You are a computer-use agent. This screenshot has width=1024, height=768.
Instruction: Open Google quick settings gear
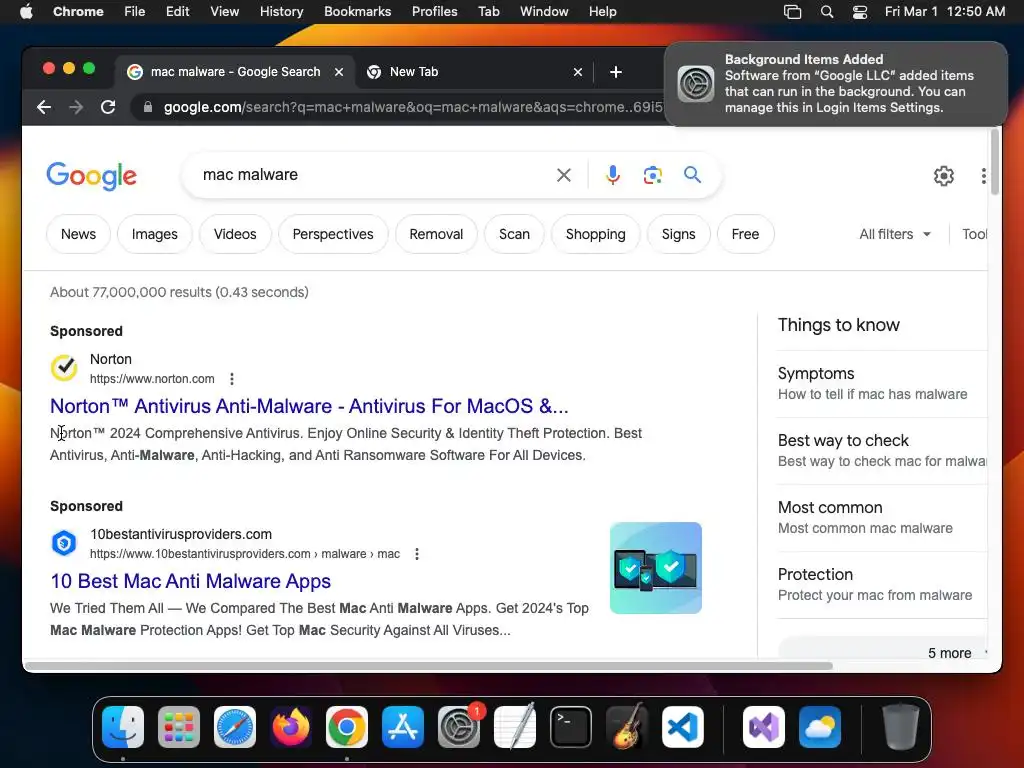[x=943, y=176]
